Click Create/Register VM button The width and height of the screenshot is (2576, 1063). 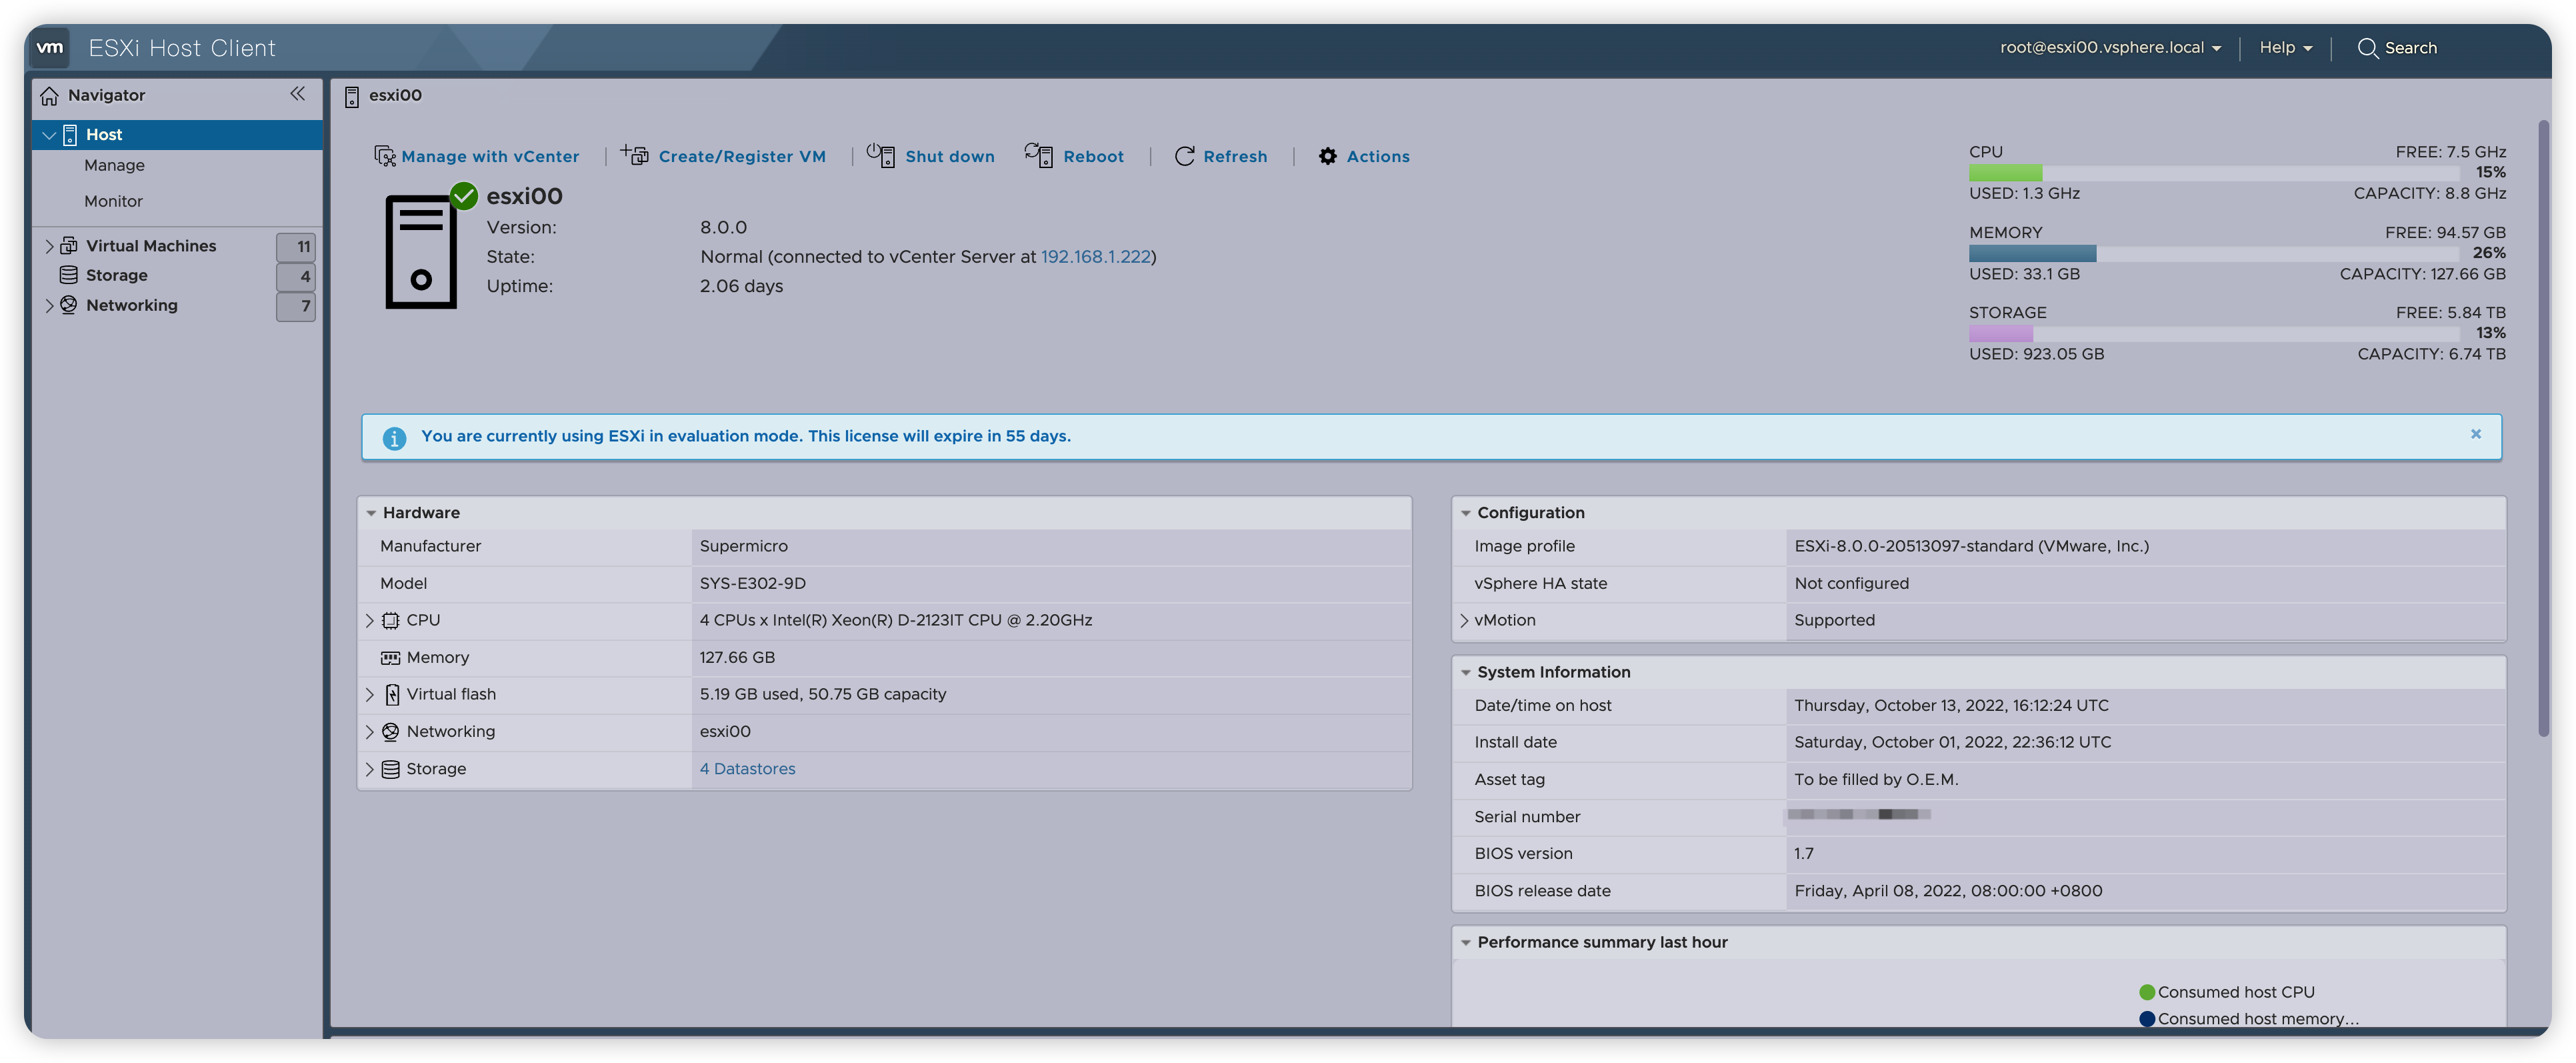point(742,156)
